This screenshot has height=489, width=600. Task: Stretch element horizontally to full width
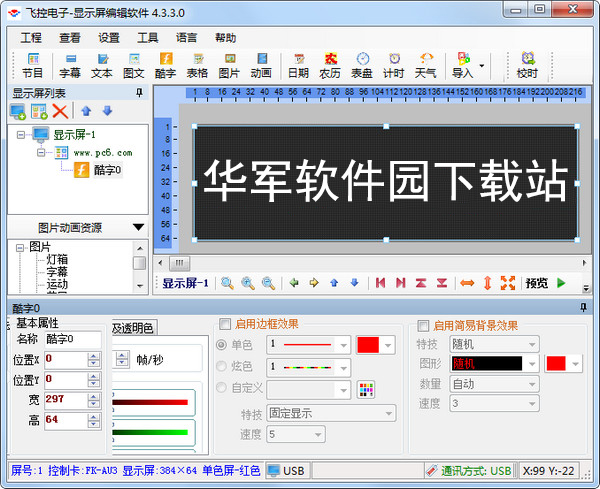click(x=467, y=283)
